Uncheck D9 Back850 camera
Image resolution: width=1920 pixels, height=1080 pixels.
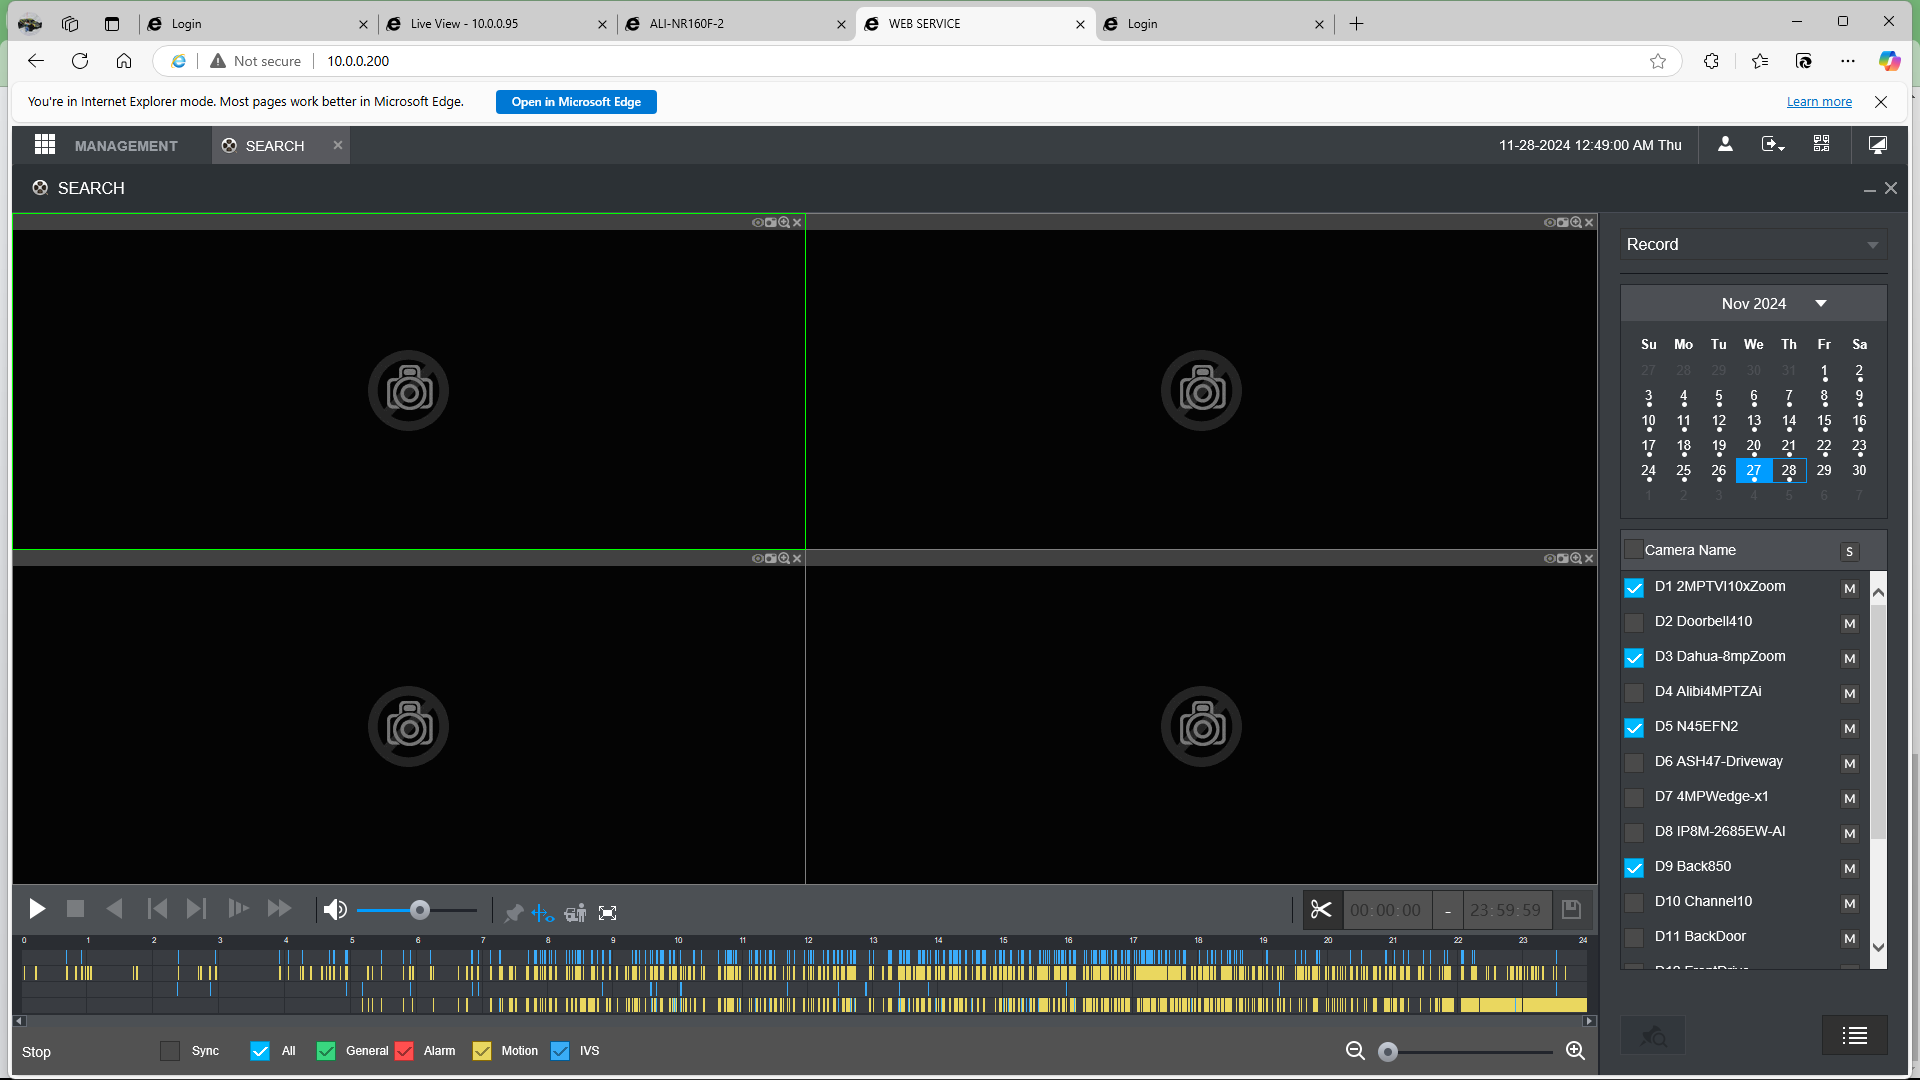tap(1634, 868)
